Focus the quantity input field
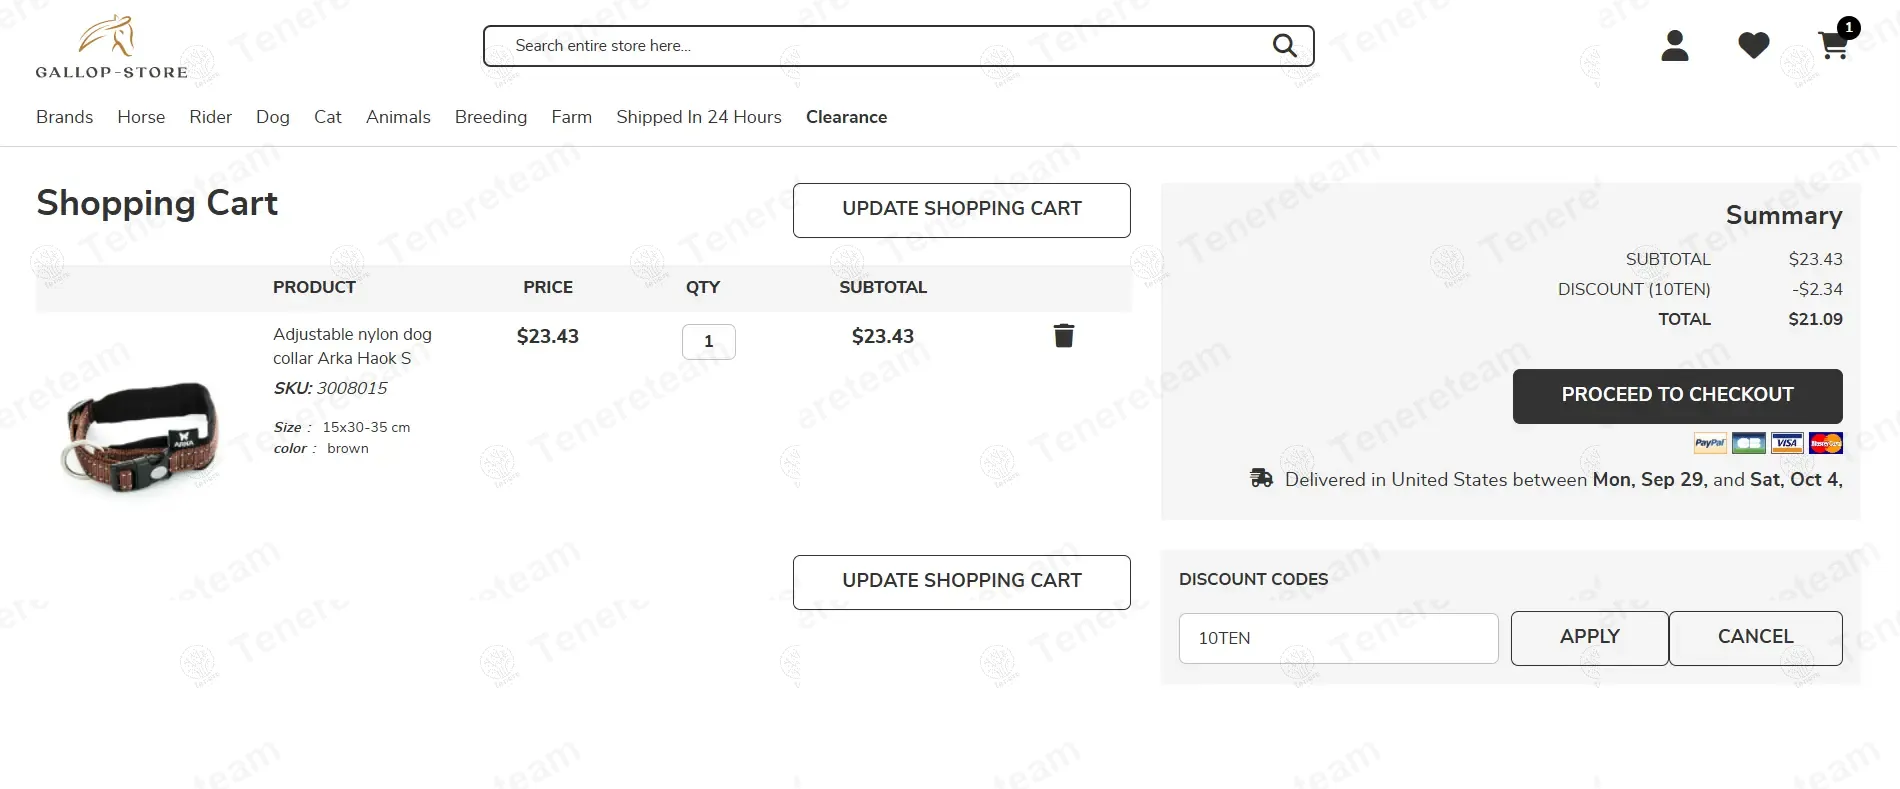The image size is (1900, 789). 708,342
